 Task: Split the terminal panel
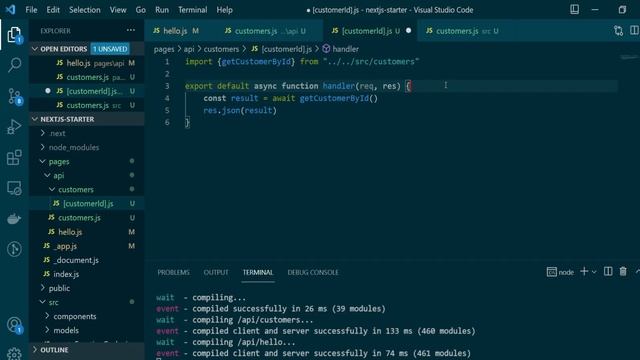click(608, 271)
